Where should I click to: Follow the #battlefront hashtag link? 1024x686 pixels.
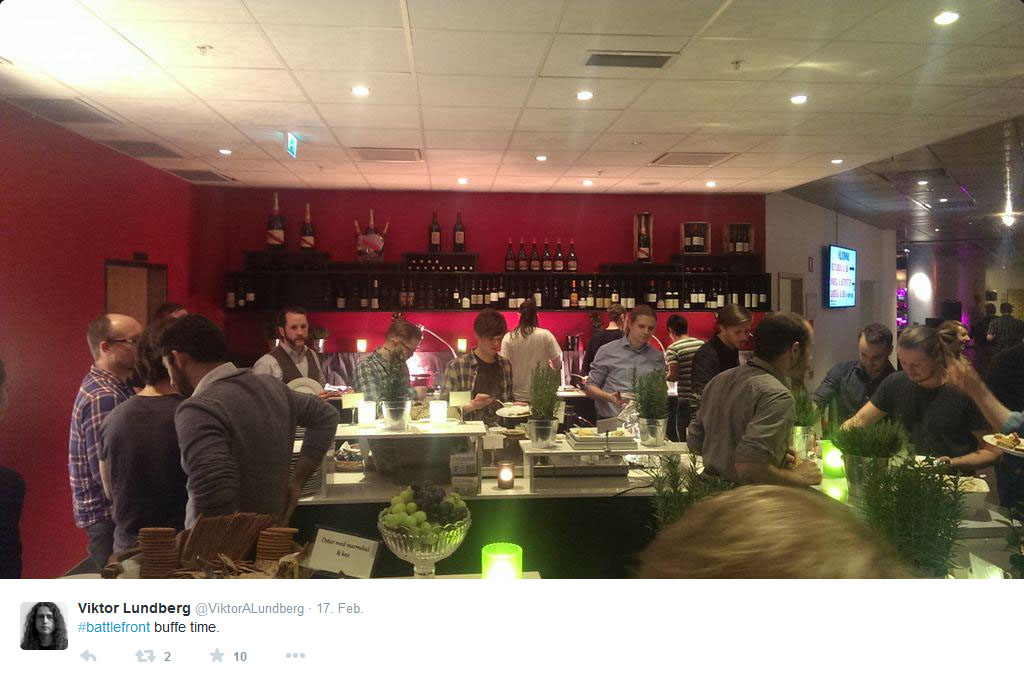point(114,627)
